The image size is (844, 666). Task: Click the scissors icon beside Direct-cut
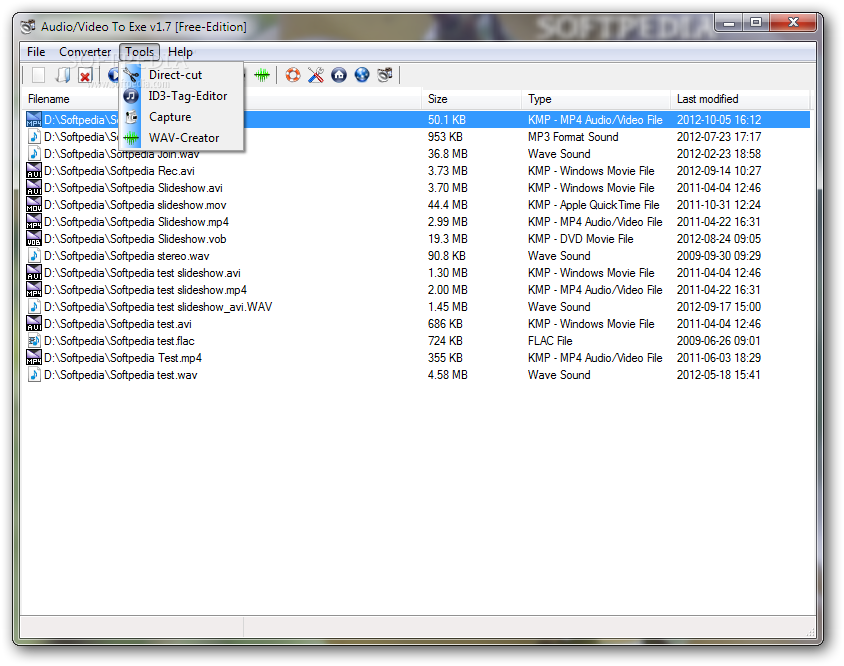tap(131, 75)
